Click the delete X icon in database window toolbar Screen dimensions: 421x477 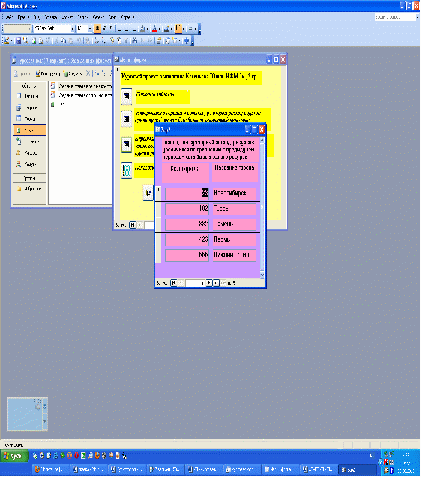[x=88, y=73]
